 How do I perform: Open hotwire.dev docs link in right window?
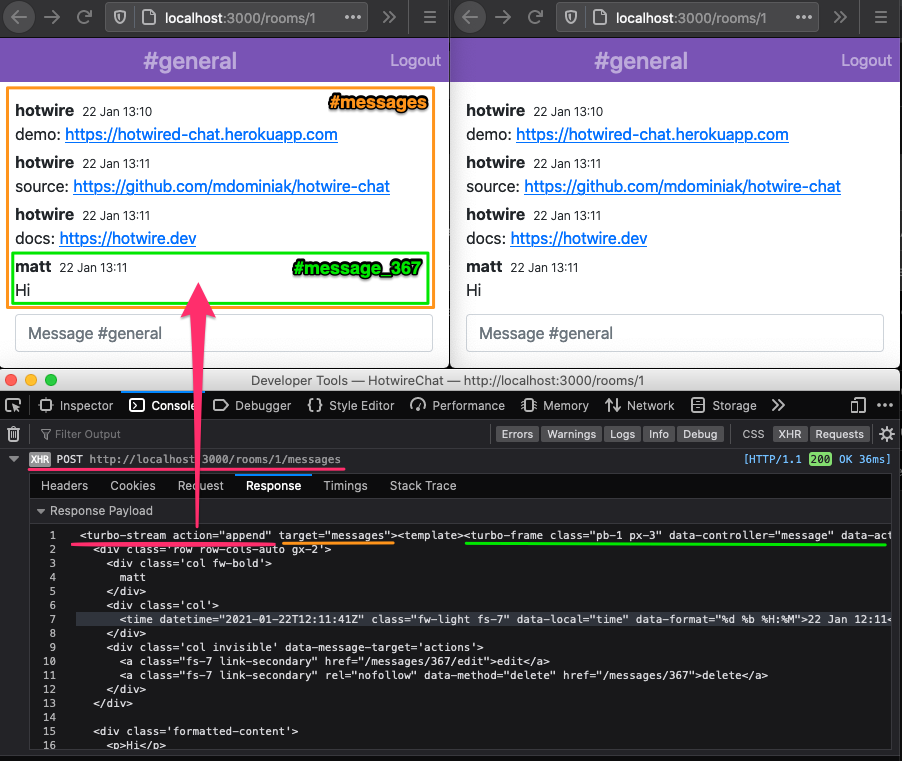(579, 238)
